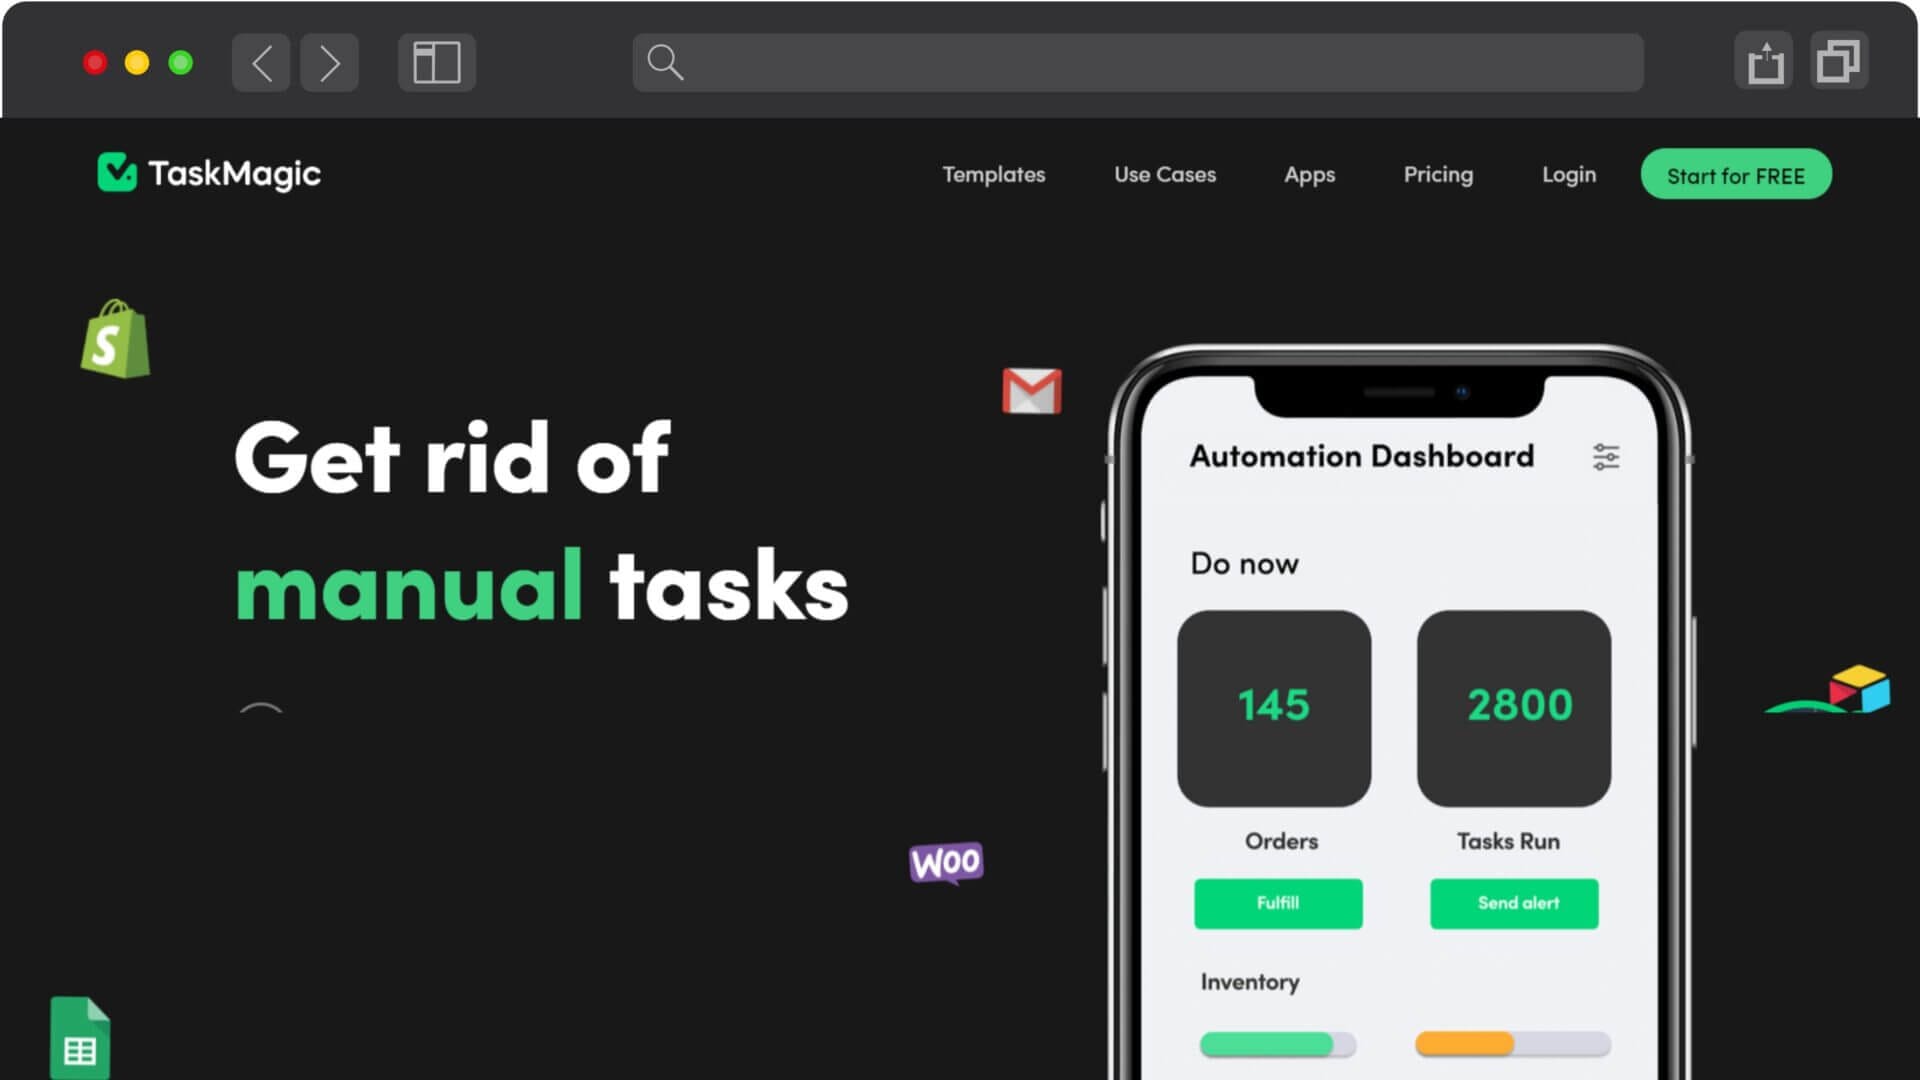Expand the Templates navigation item
The width and height of the screenshot is (1920, 1080).
(x=993, y=173)
